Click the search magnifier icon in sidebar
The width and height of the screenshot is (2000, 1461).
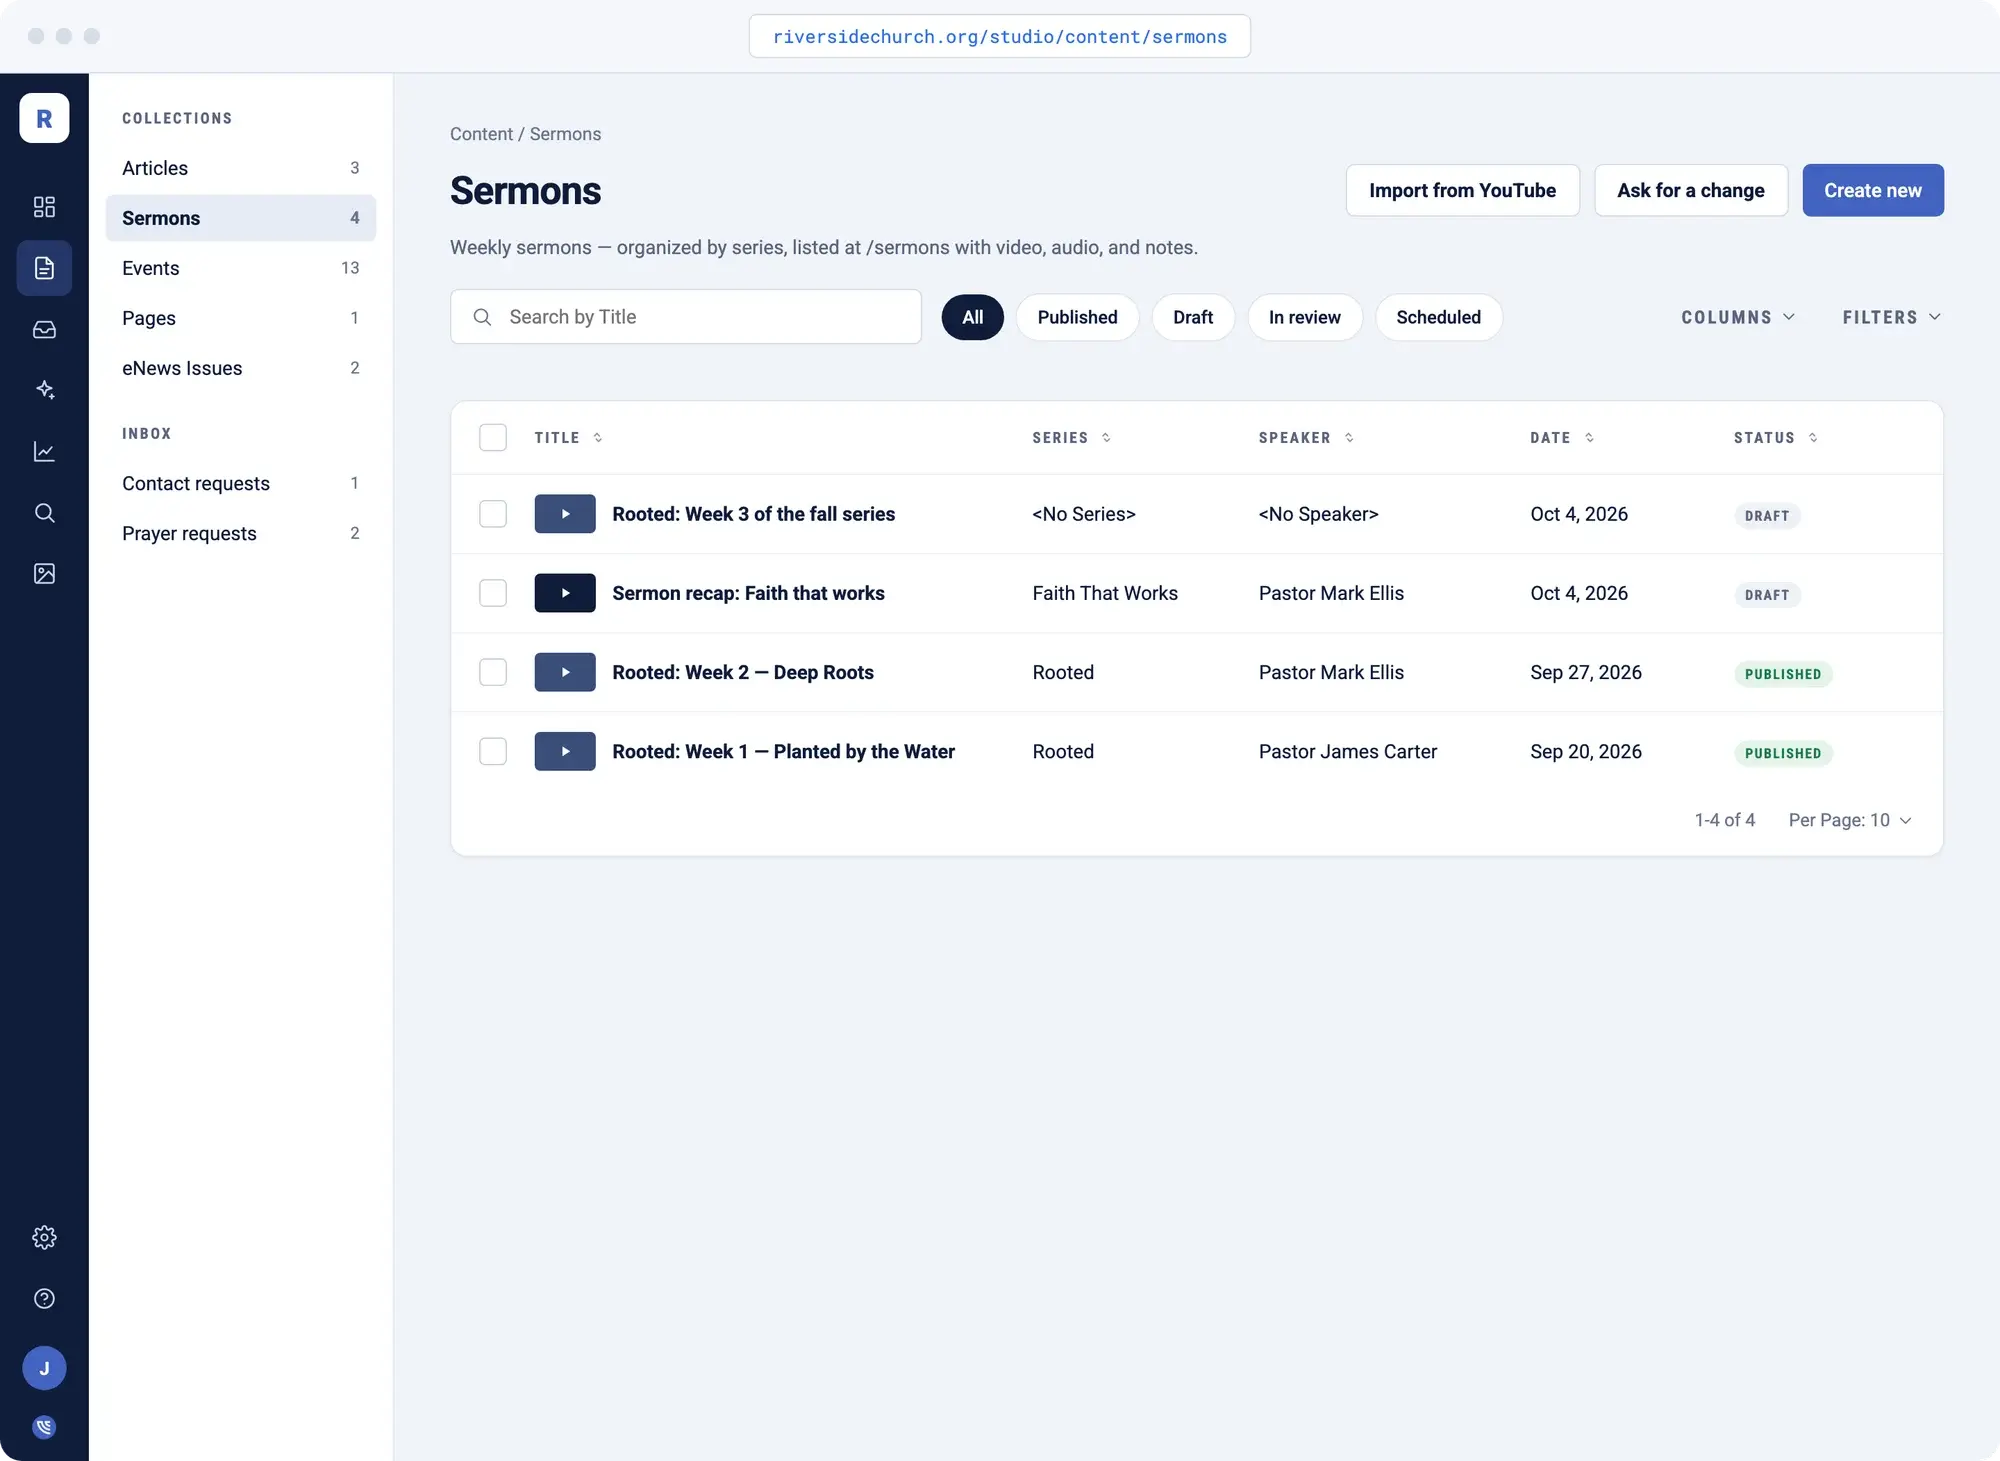pos(44,512)
